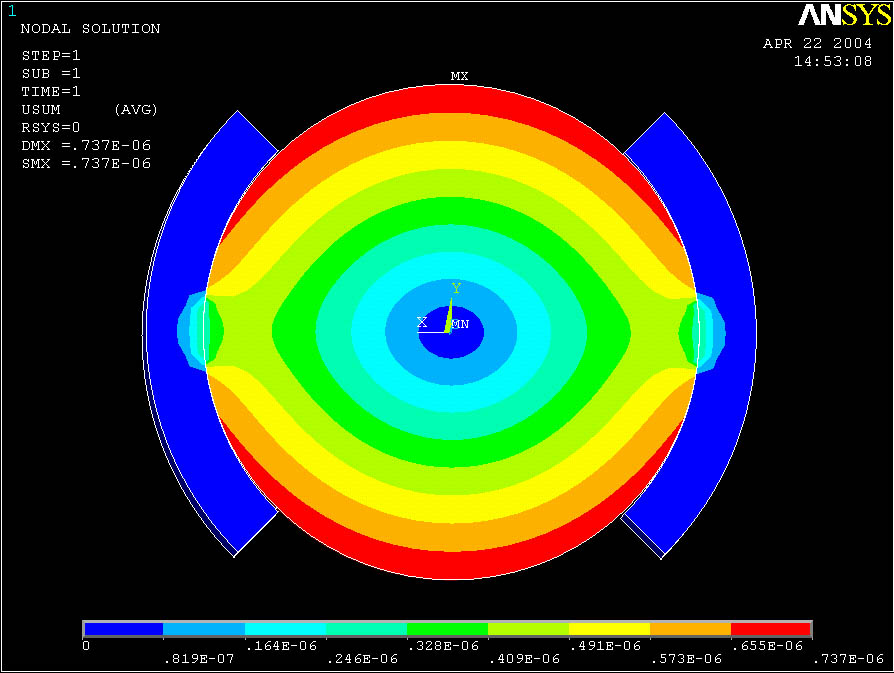Click the cyan legend swatch
Image resolution: width=894 pixels, height=673 pixels.
point(285,629)
